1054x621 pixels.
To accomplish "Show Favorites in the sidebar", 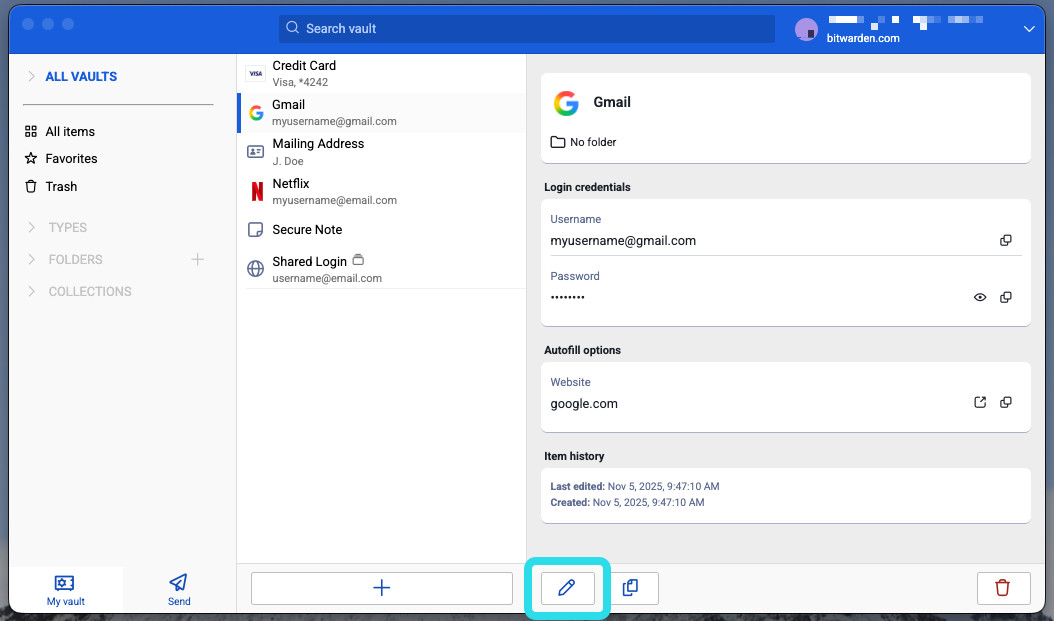I will (71, 159).
